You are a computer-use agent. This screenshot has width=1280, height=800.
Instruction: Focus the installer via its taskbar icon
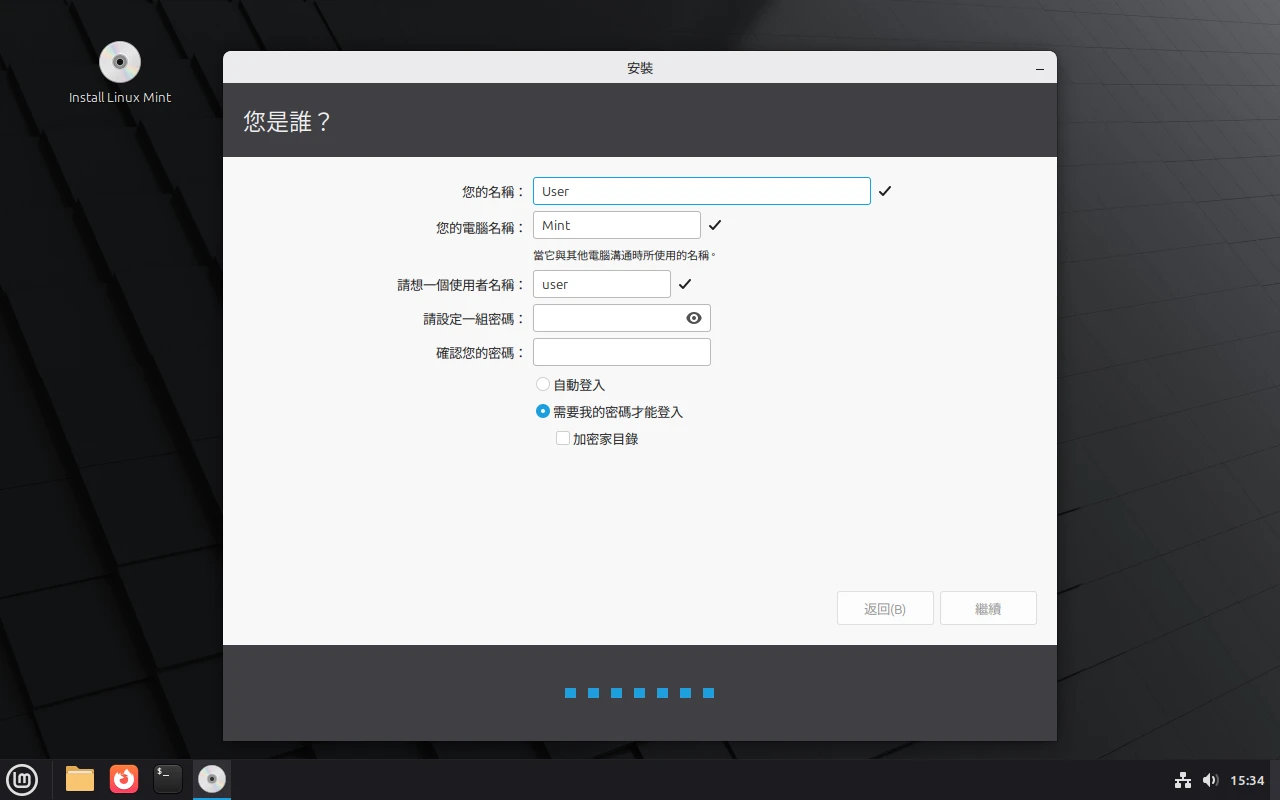coord(211,779)
